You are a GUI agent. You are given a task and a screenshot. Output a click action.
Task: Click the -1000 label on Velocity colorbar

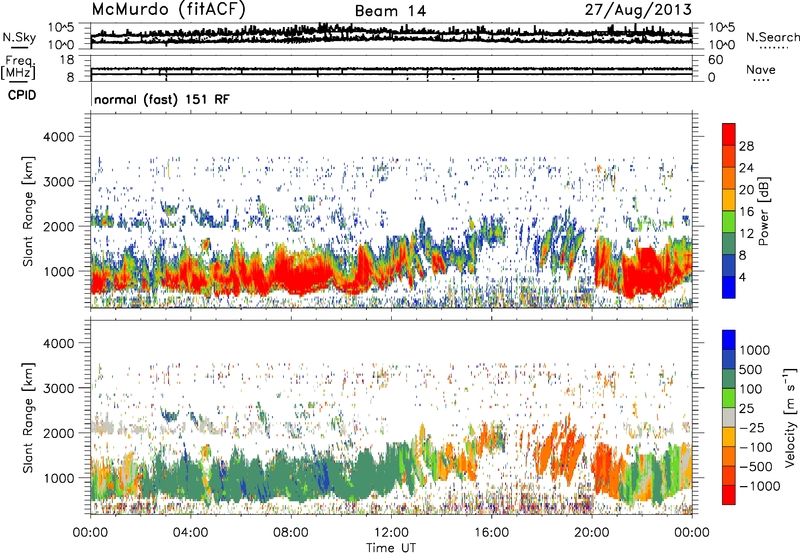(x=760, y=486)
